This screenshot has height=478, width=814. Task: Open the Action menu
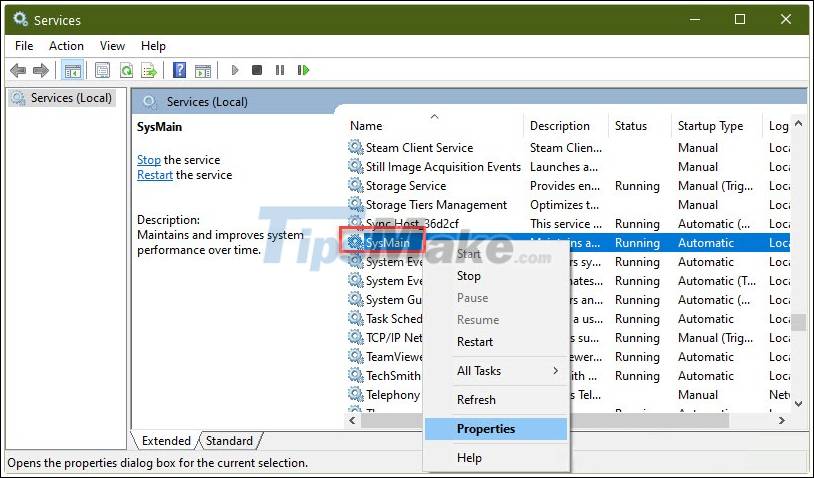pos(66,46)
